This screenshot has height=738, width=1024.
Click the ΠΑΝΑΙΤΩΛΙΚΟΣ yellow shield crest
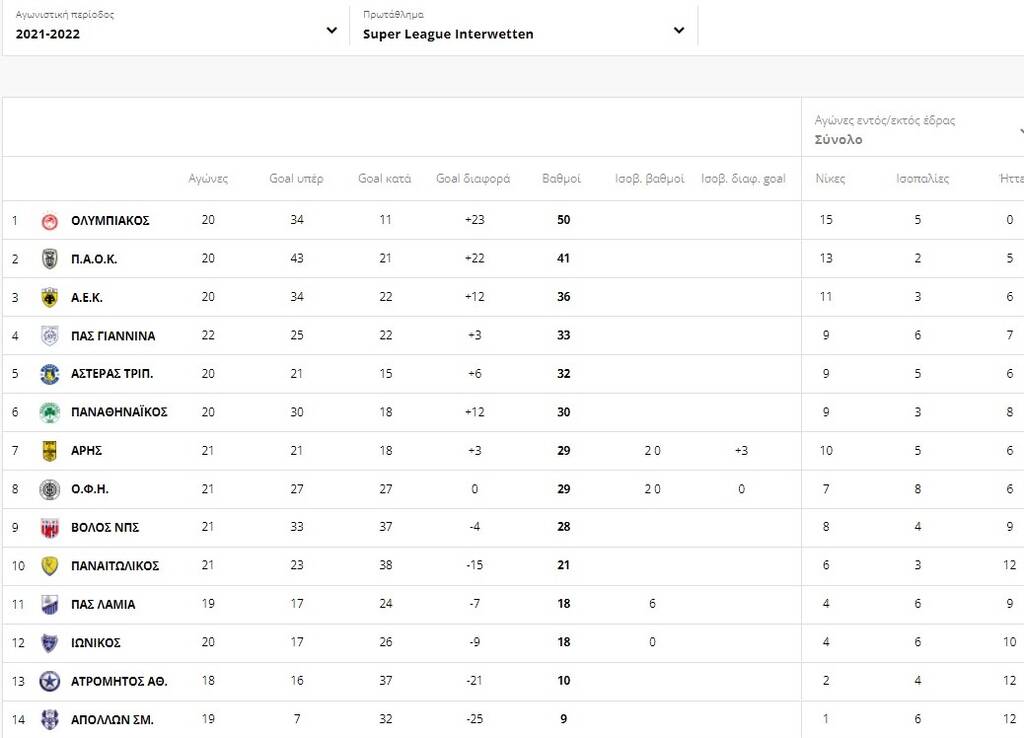click(x=50, y=566)
